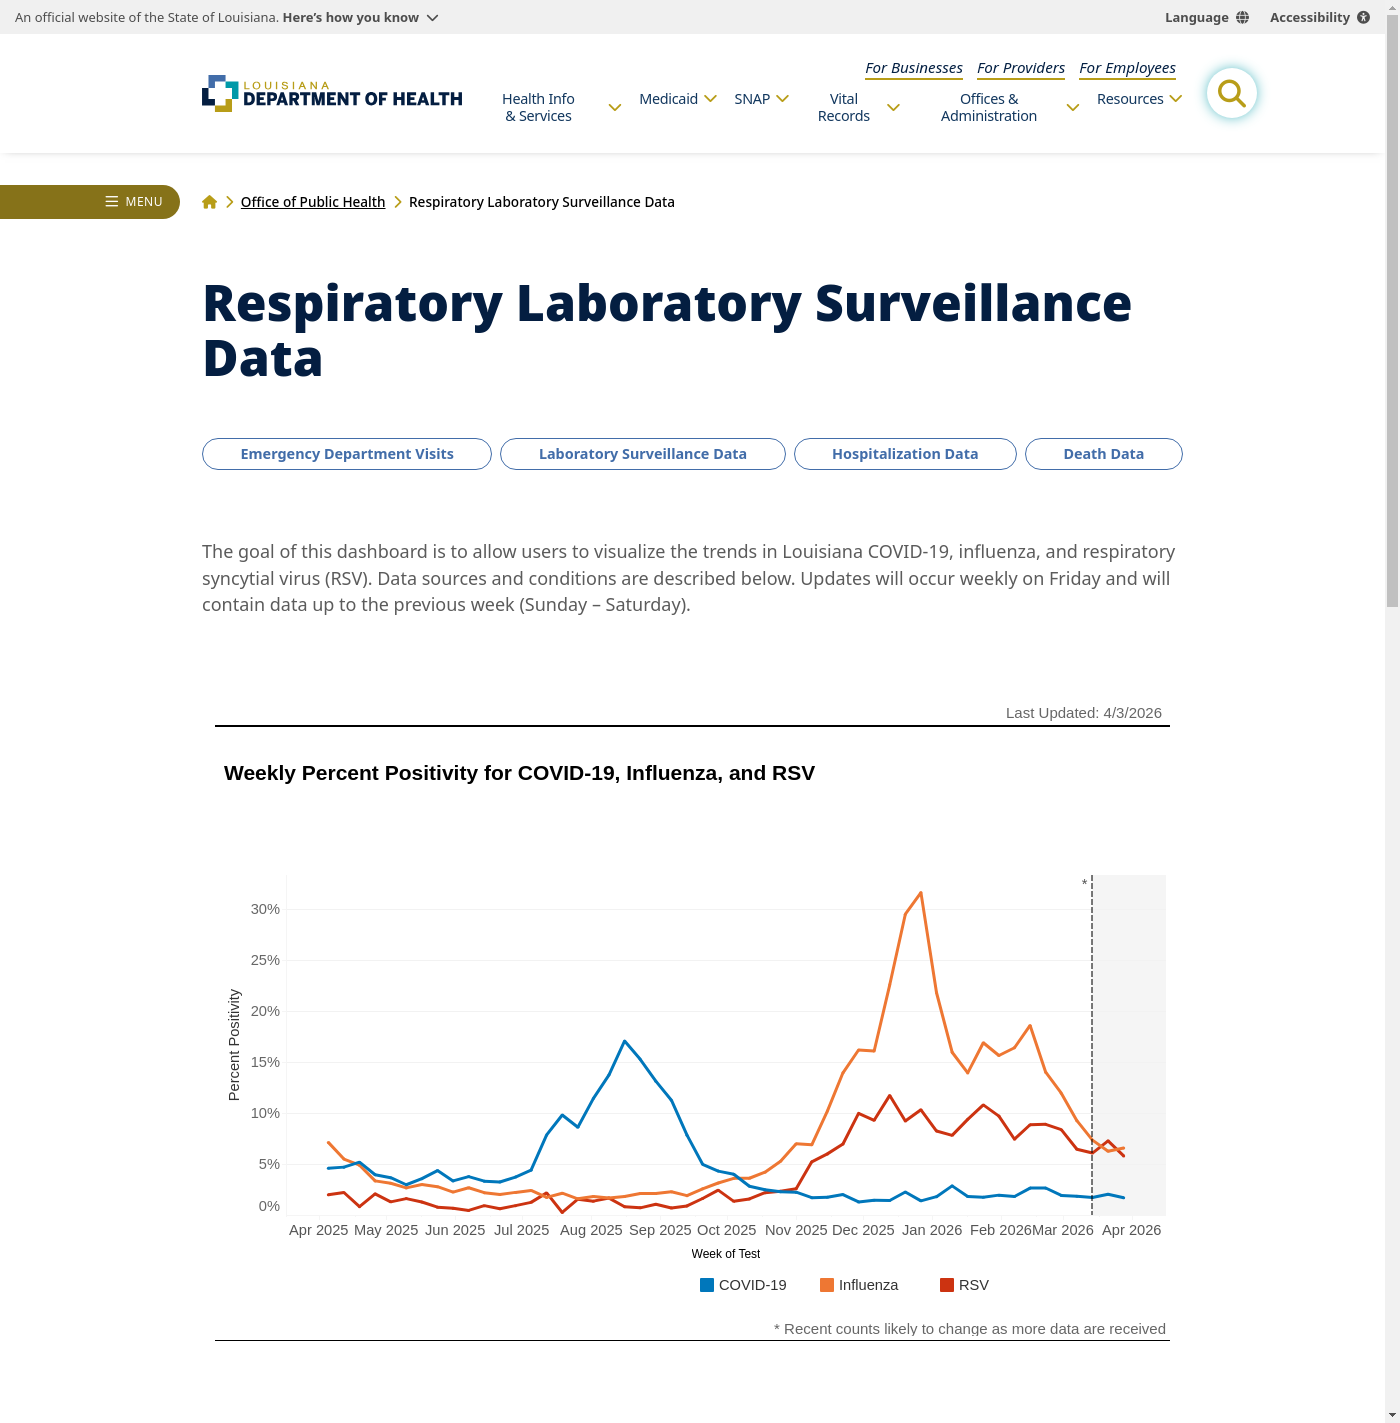Click the influenza peak on the chart
The width and height of the screenshot is (1400, 1423).
[x=920, y=893]
